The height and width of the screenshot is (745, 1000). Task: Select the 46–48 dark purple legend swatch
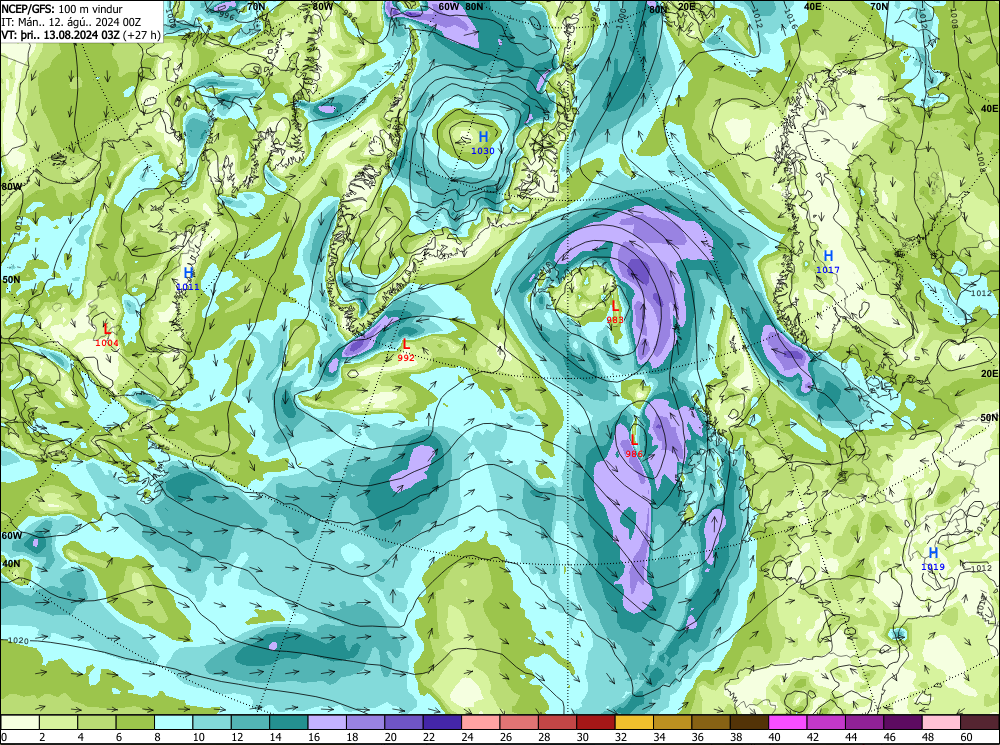(903, 722)
